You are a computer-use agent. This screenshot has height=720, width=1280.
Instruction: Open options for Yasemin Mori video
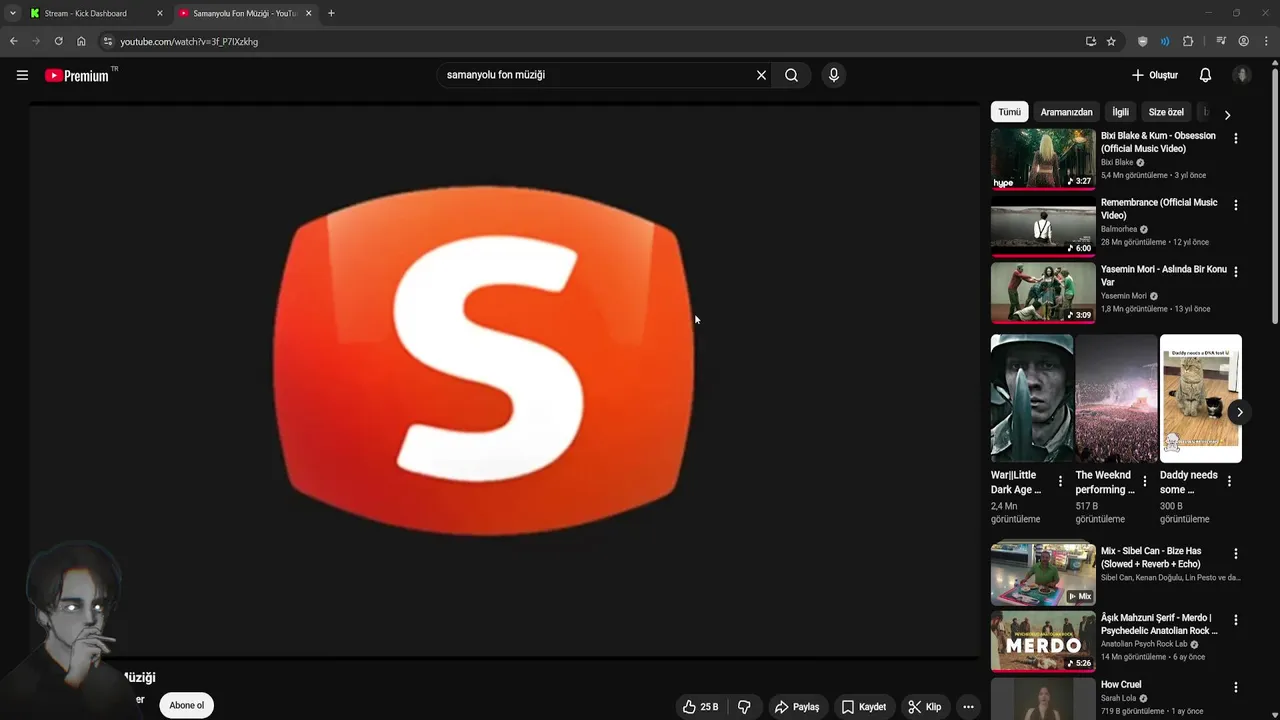pos(1236,272)
